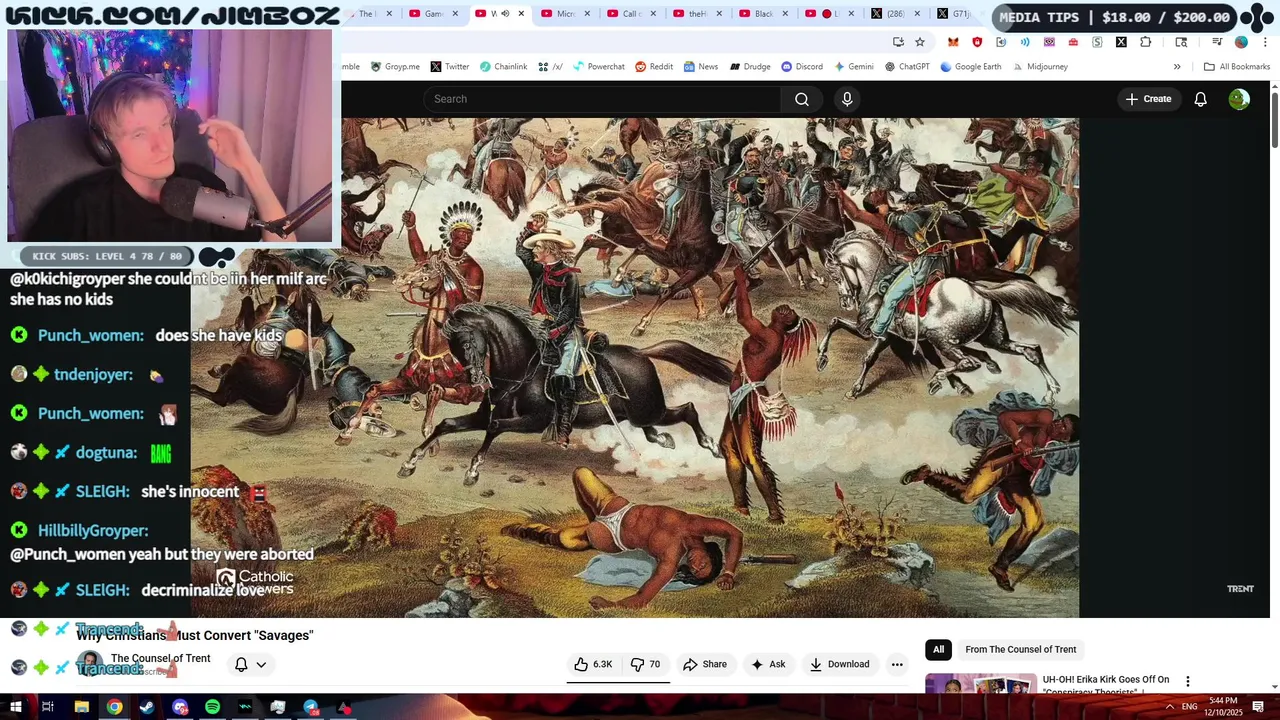The width and height of the screenshot is (1280, 720).
Task: Open the Discord bookmark
Action: (x=802, y=67)
